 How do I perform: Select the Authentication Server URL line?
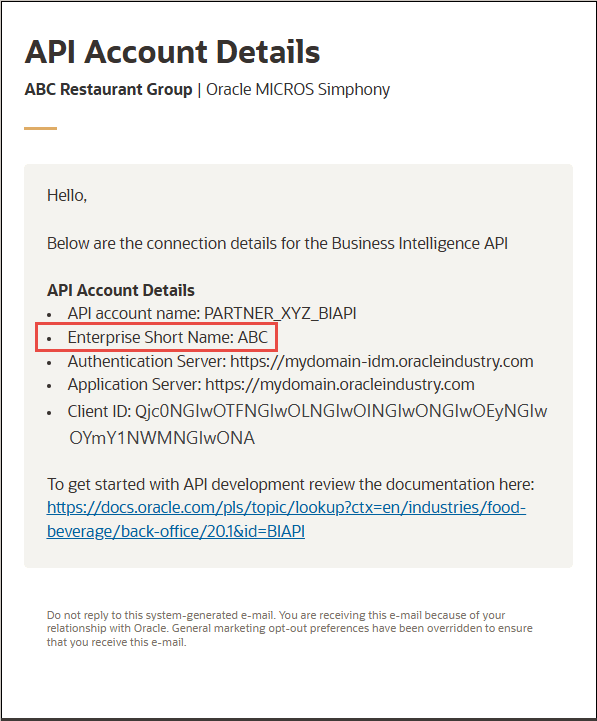[x=300, y=361]
